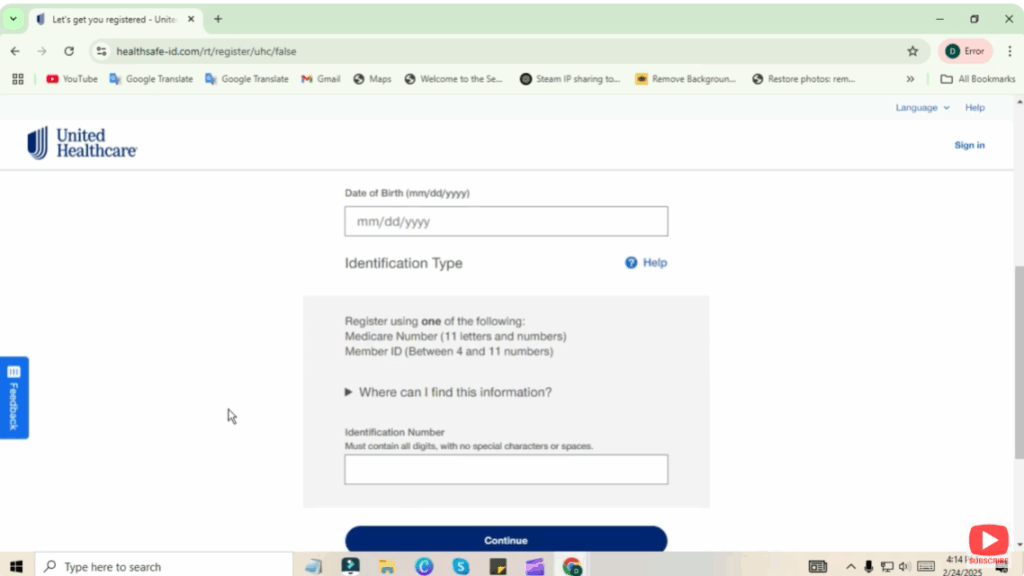The width and height of the screenshot is (1024, 576).
Task: Open All Bookmarks
Action: coord(977,79)
